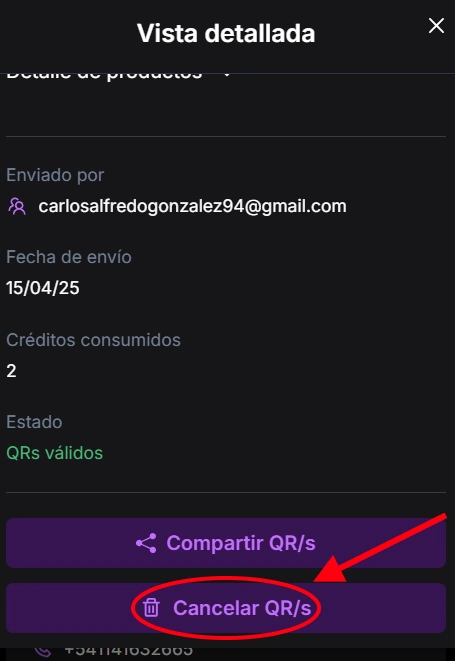Screen dimensions: 455x661
Task: Click the Créditos consumidos label
Action: pos(93,340)
